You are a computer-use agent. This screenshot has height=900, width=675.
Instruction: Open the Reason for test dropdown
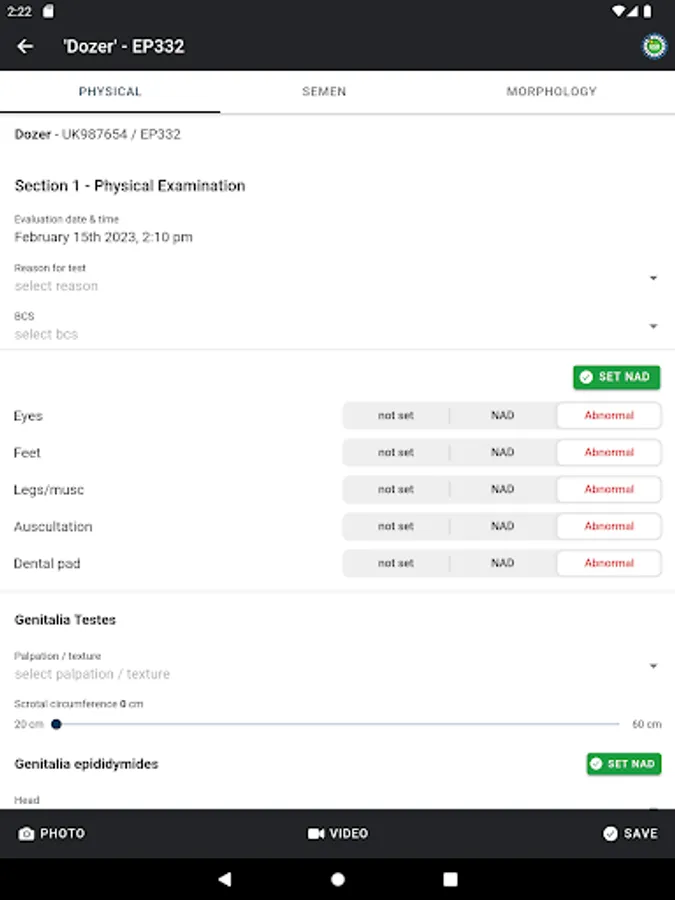point(337,280)
